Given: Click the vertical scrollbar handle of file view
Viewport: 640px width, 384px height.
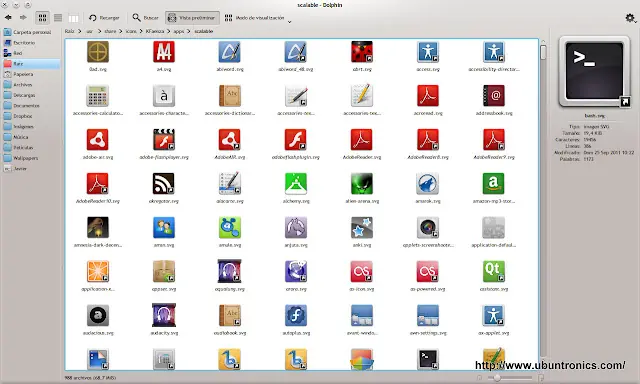Looking at the screenshot, I should (x=543, y=52).
